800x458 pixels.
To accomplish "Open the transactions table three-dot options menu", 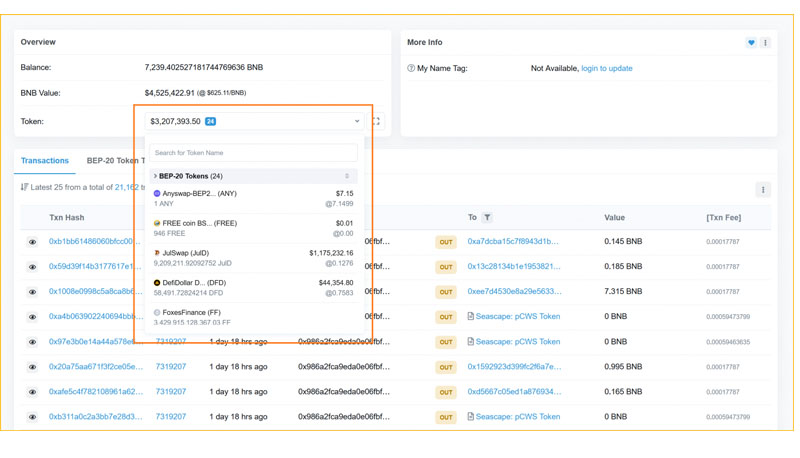I will tap(763, 190).
